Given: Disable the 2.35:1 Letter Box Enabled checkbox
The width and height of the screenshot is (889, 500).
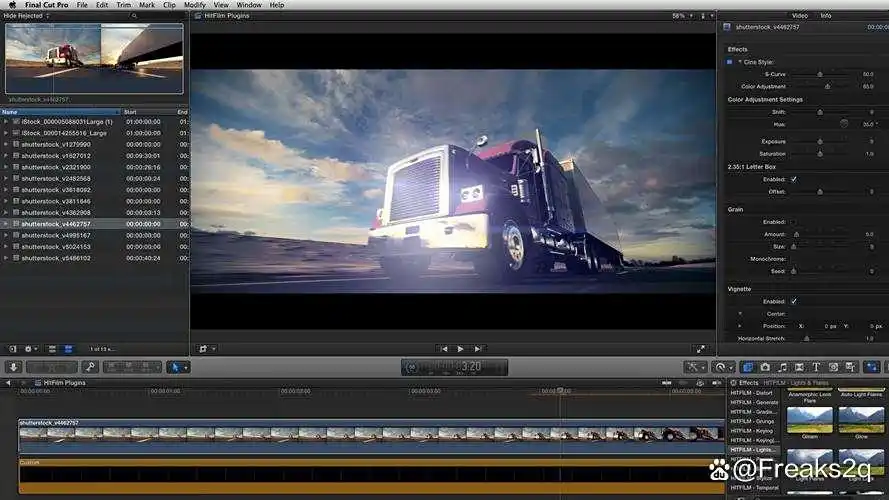Looking at the screenshot, I should 794,179.
